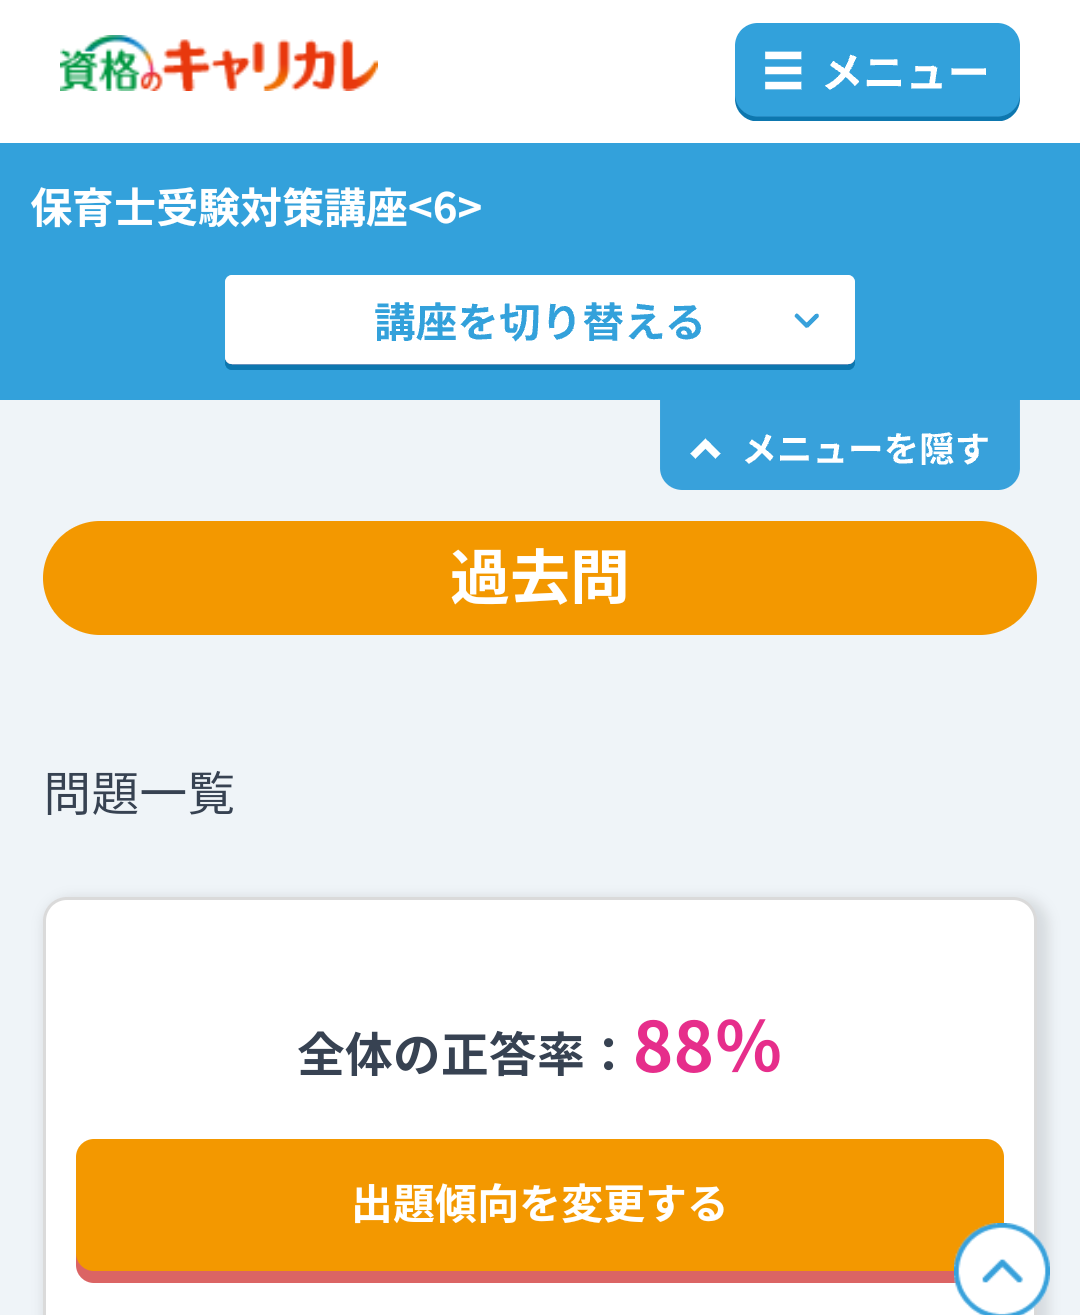Click the 全体の正答率 label text
1080x1315 pixels.
pyautogui.click(x=440, y=1054)
